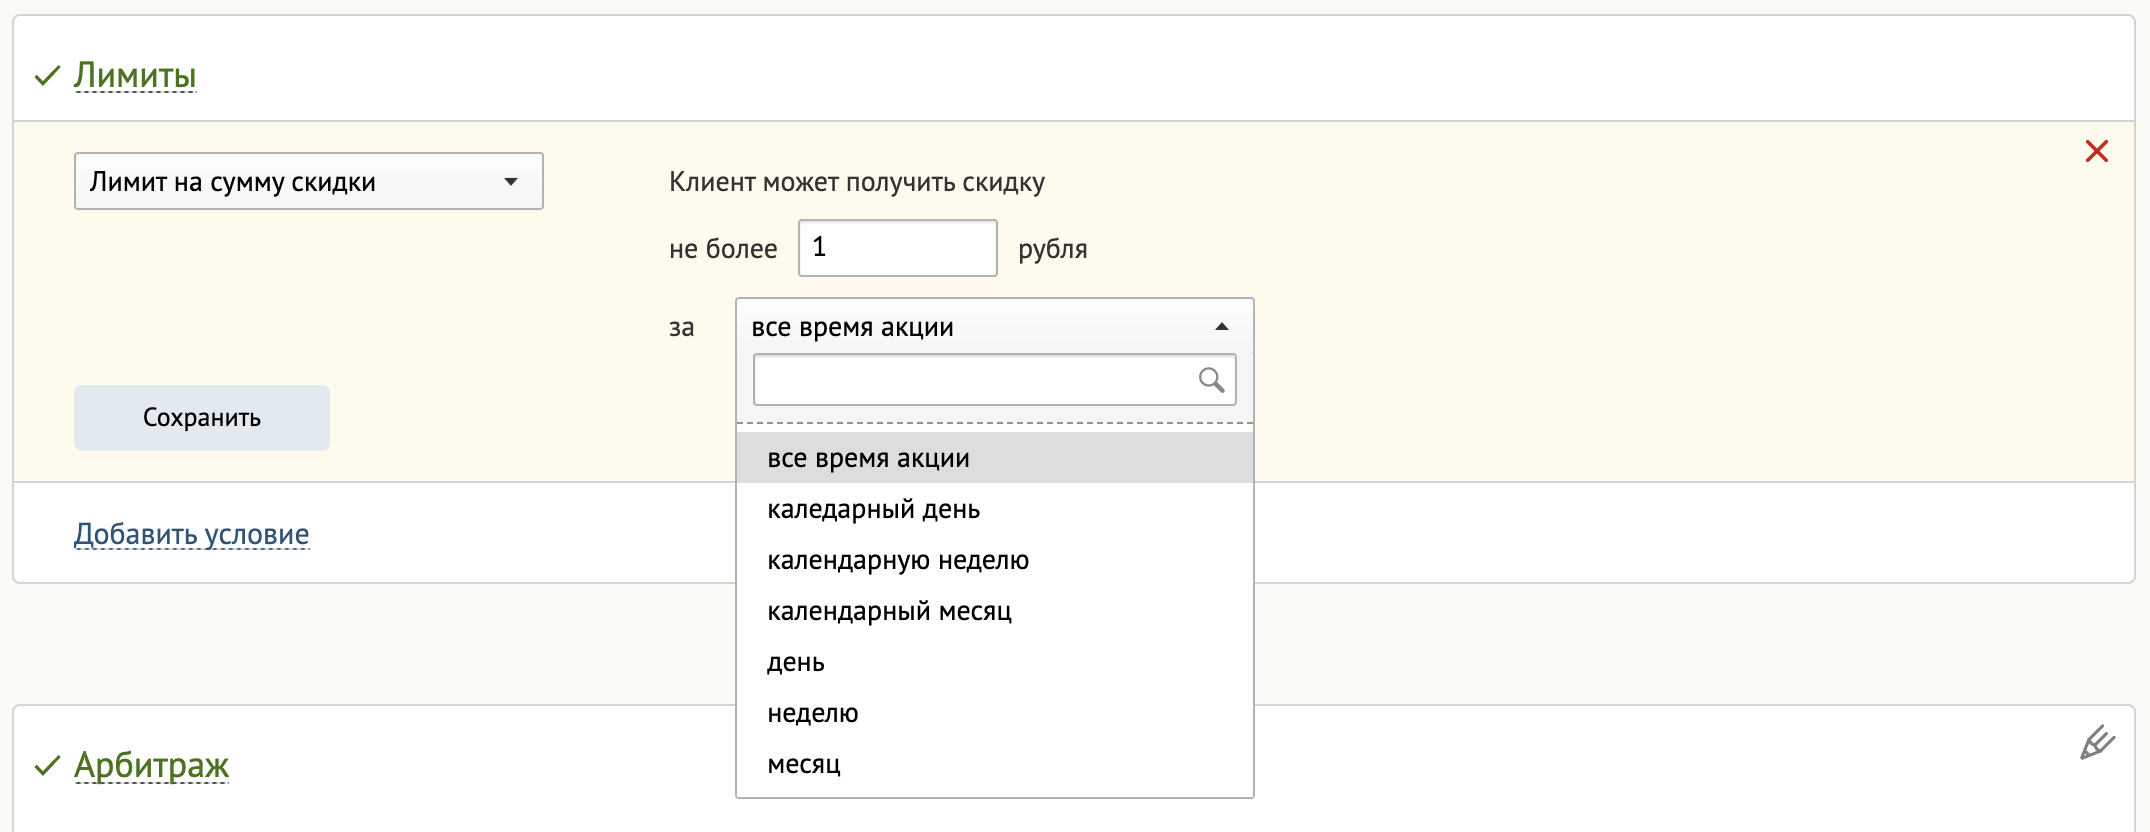Click the checkmark icon next to Лимиты
Screen dimensions: 2150x832
pyautogui.click(x=47, y=76)
